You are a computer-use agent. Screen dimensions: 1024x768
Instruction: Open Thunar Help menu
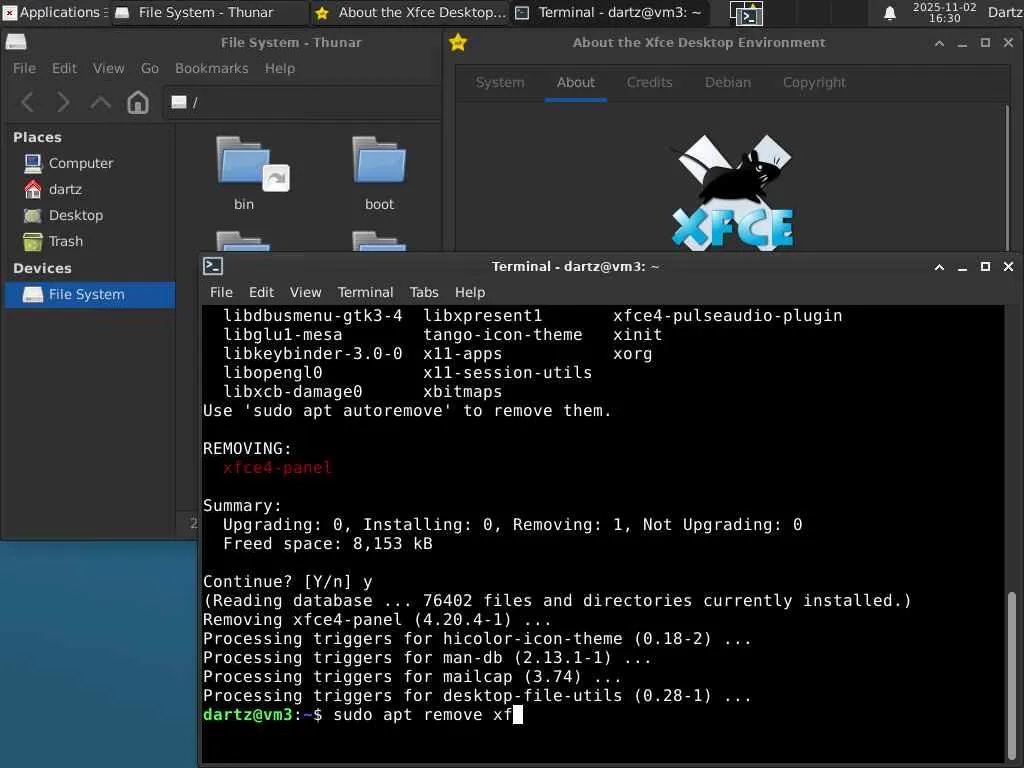280,69
